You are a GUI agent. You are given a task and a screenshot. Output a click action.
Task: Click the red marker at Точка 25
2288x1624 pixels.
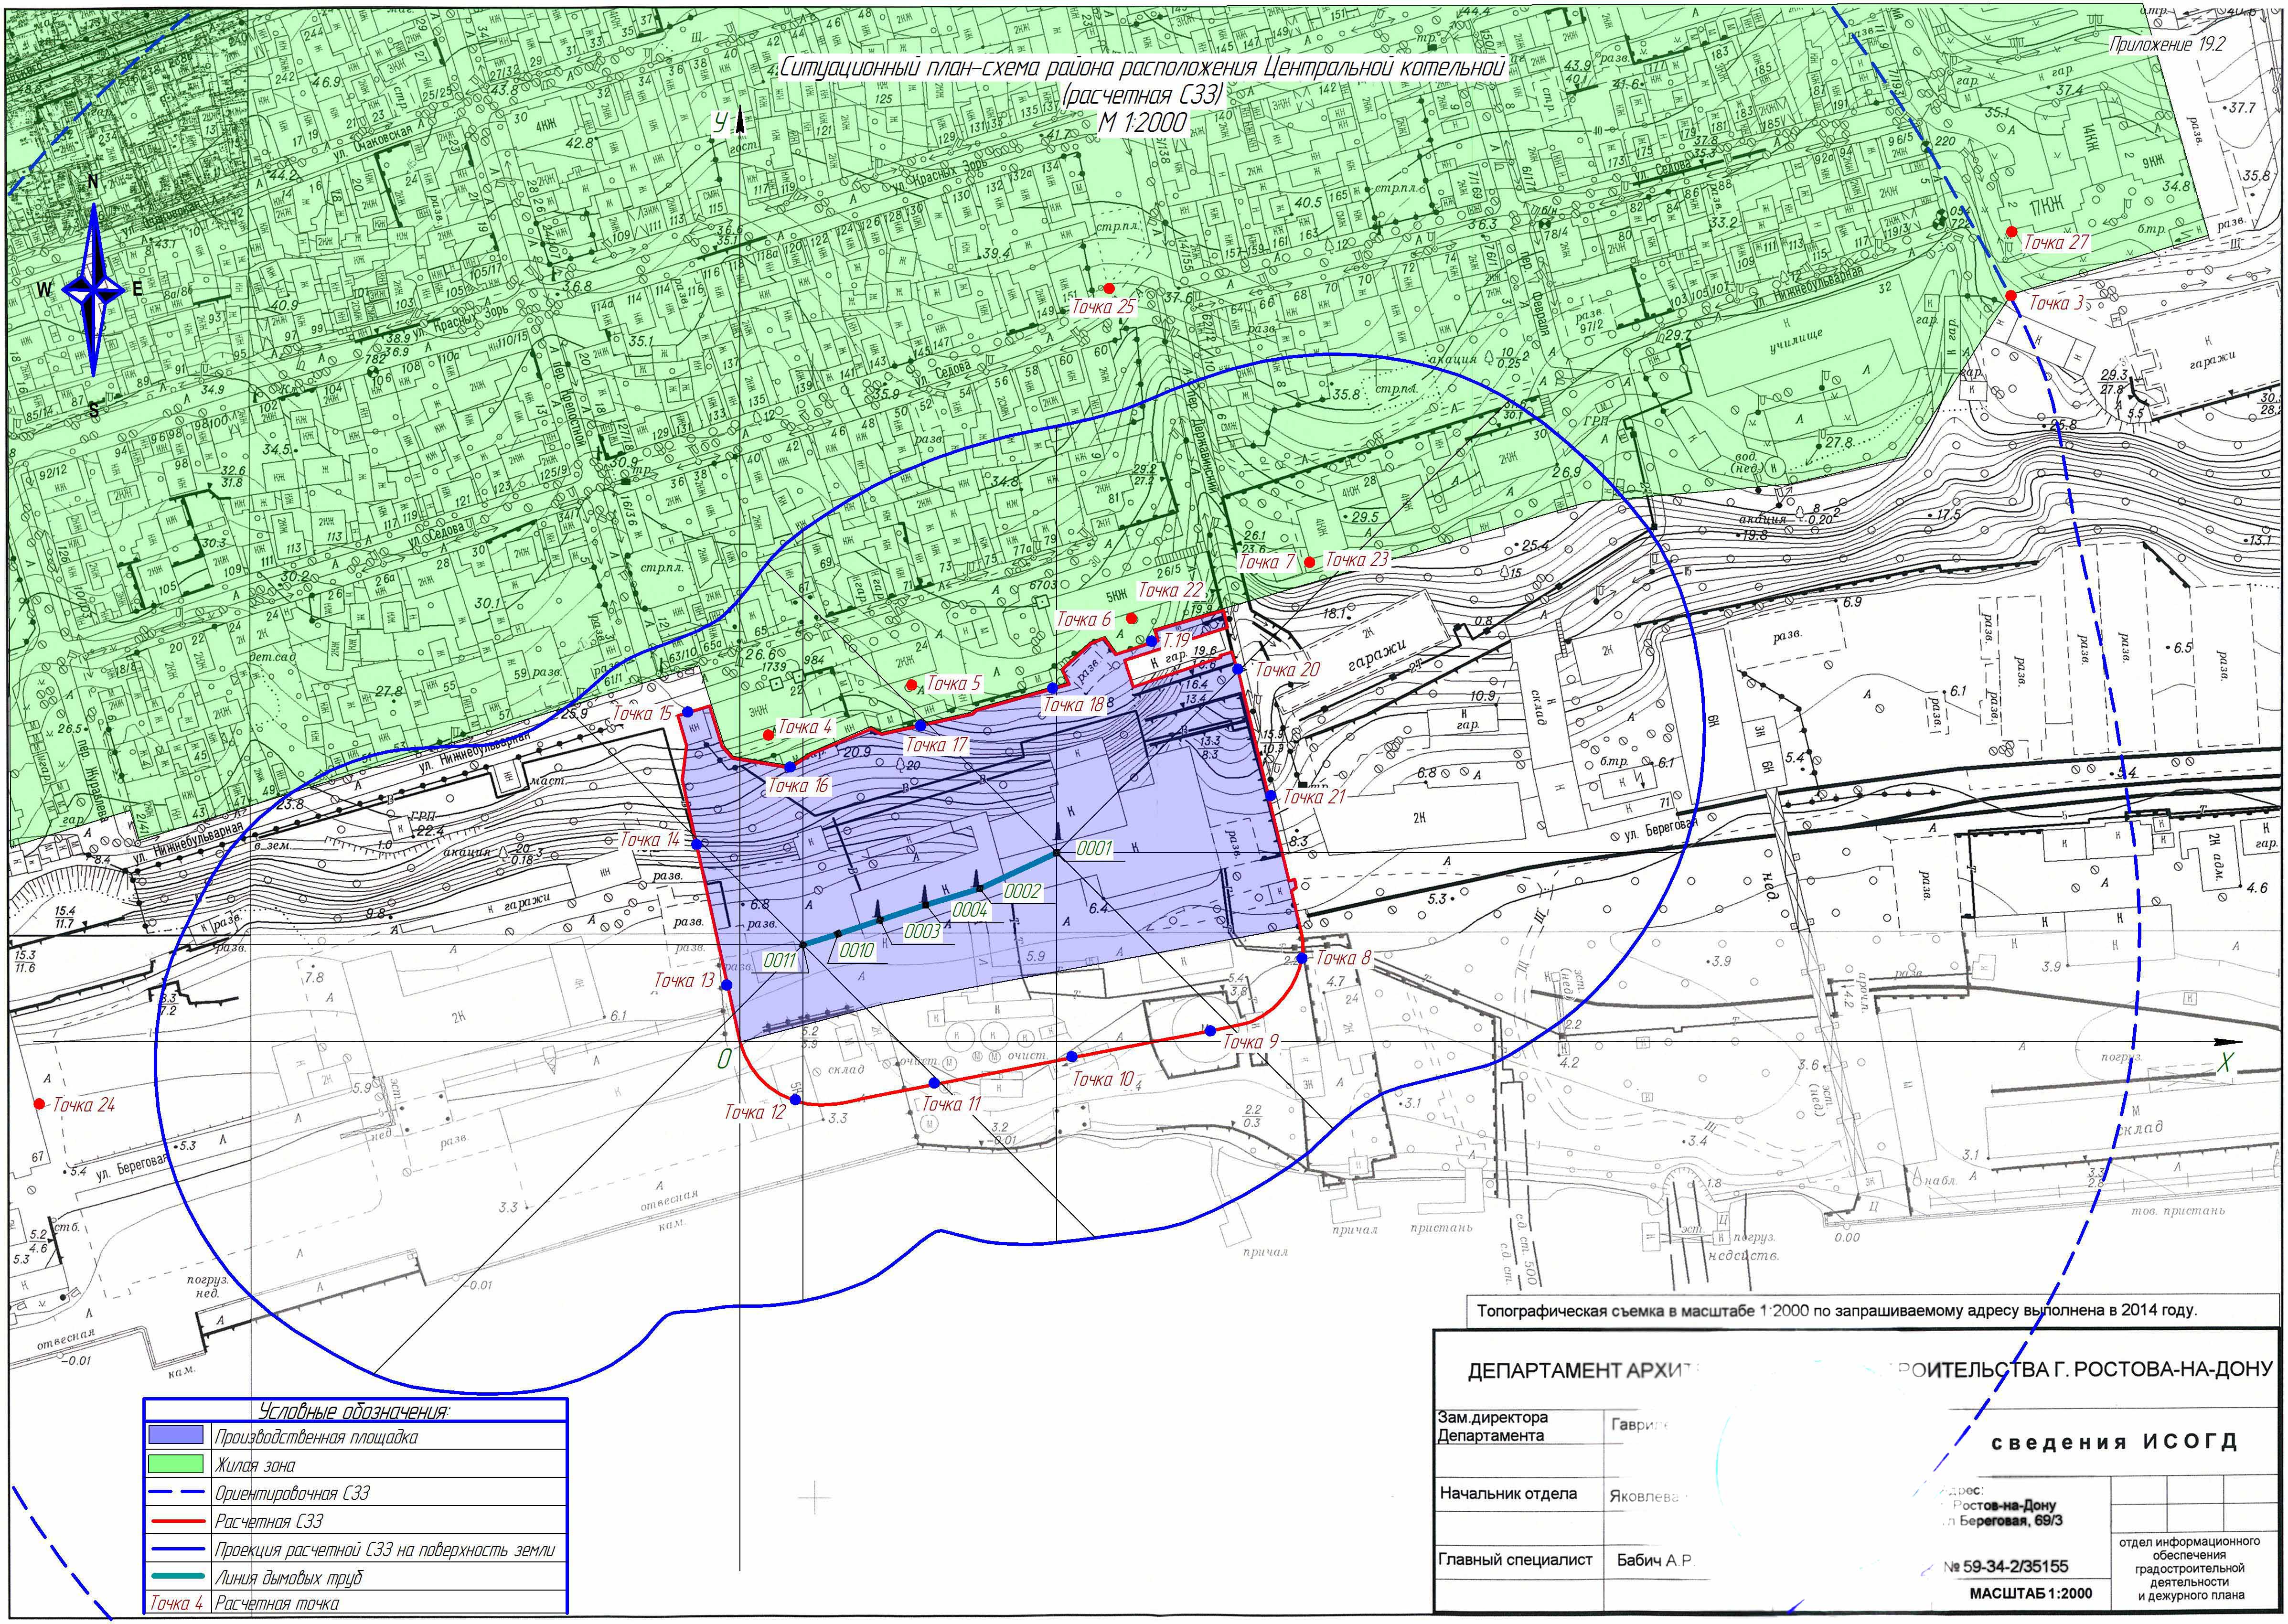tap(1109, 288)
